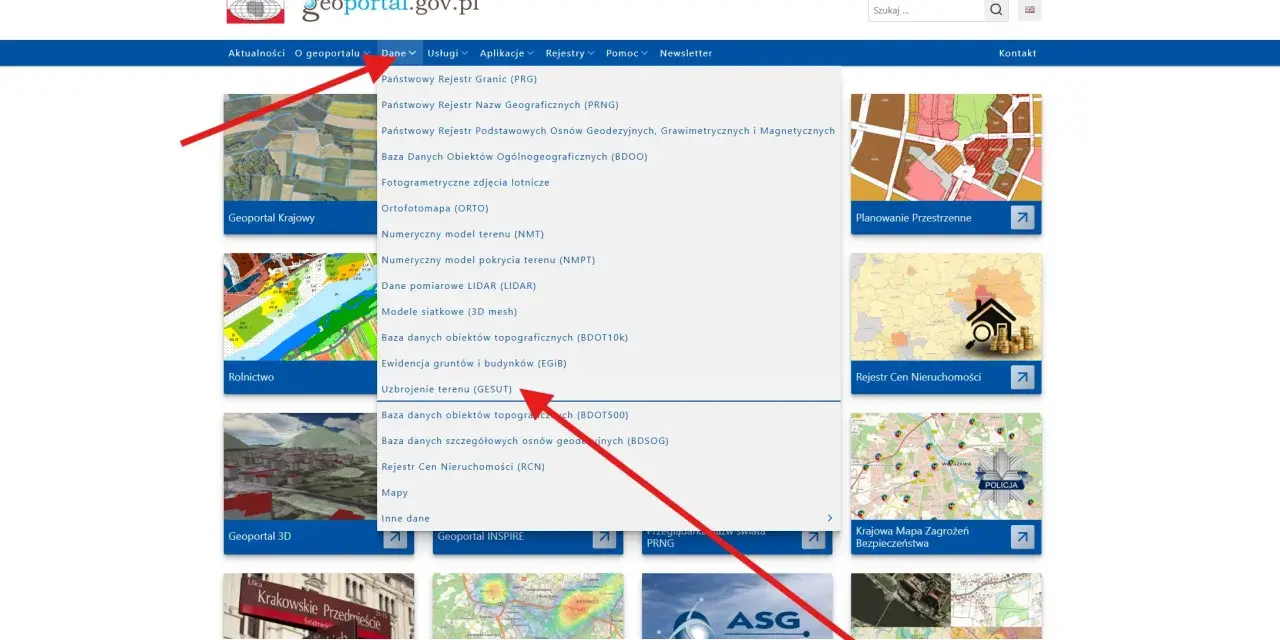
Task: Open the Geoportal Krajowy tile
Action: [x=300, y=164]
